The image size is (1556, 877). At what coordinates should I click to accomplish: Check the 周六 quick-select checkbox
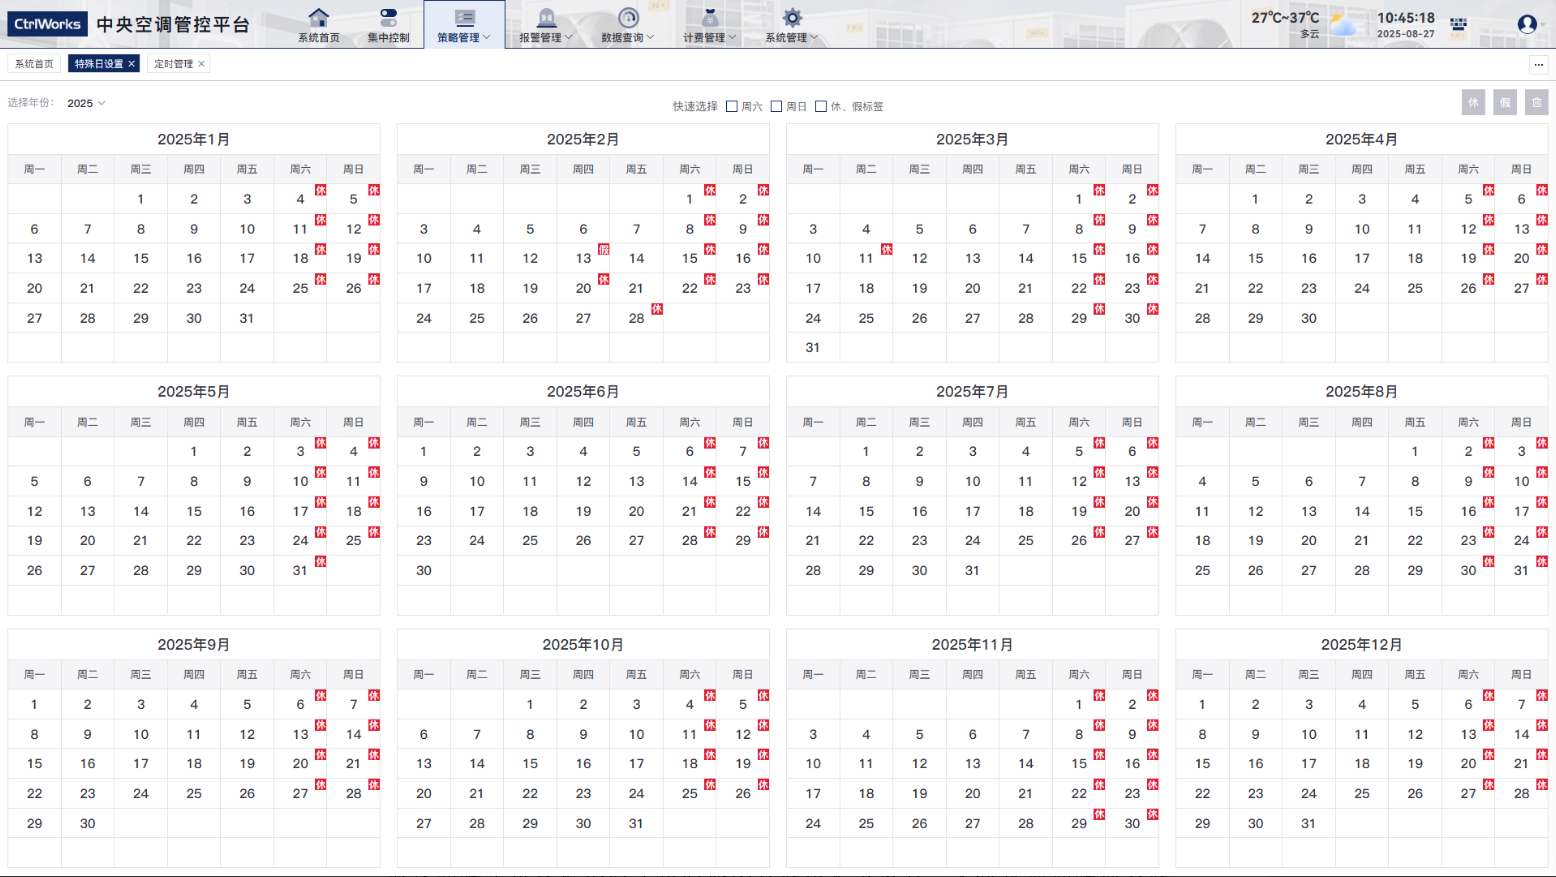point(732,106)
